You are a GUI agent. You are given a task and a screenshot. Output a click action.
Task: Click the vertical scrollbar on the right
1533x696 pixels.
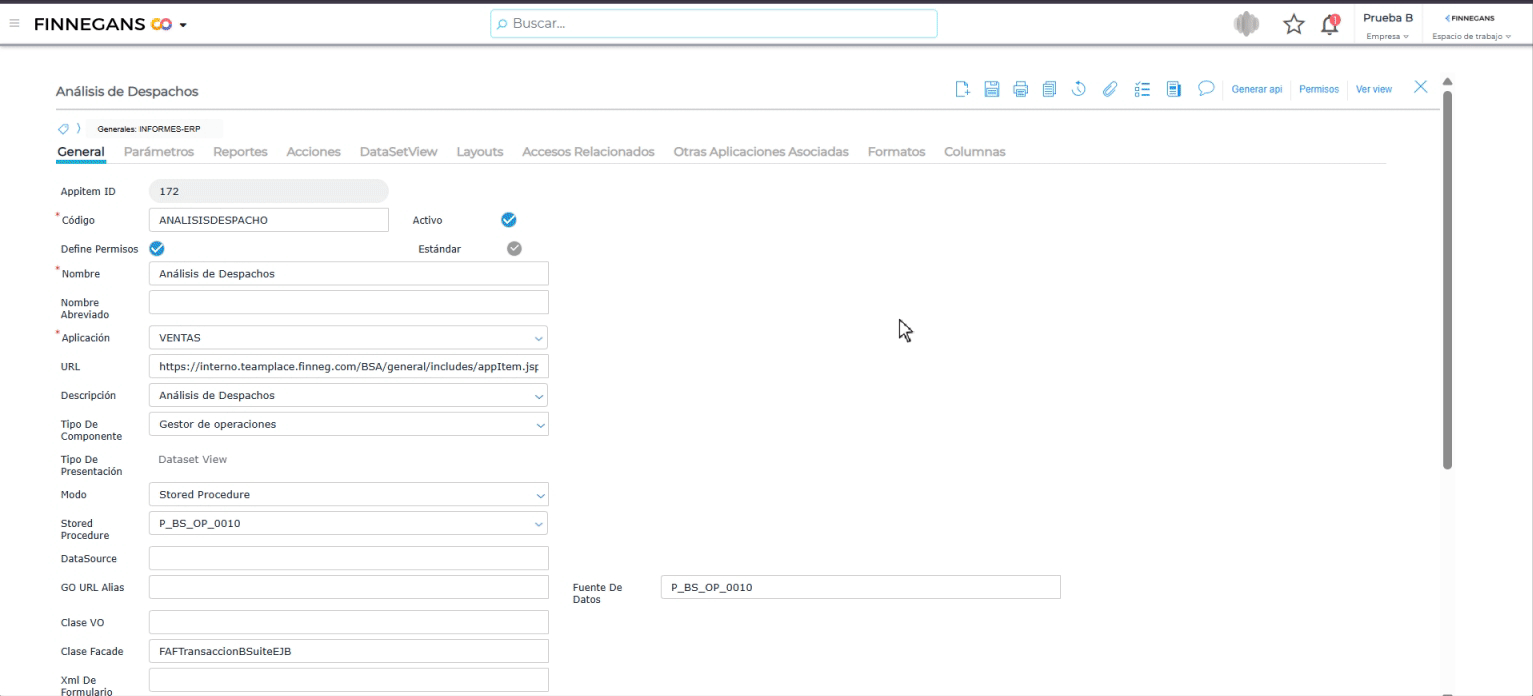[1447, 280]
